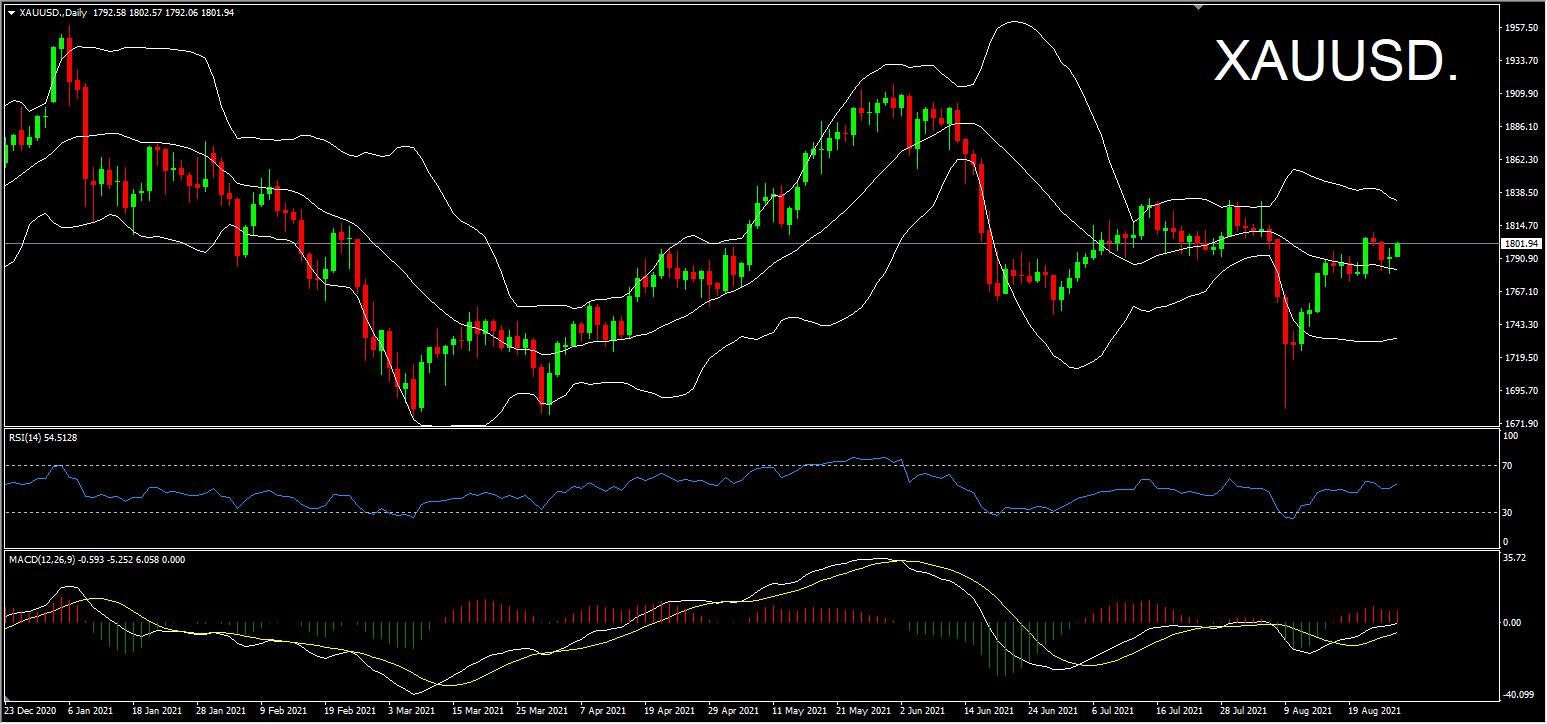The height and width of the screenshot is (724, 1547).
Task: Click the 19 Aug 2021 date label
Action: [1373, 711]
